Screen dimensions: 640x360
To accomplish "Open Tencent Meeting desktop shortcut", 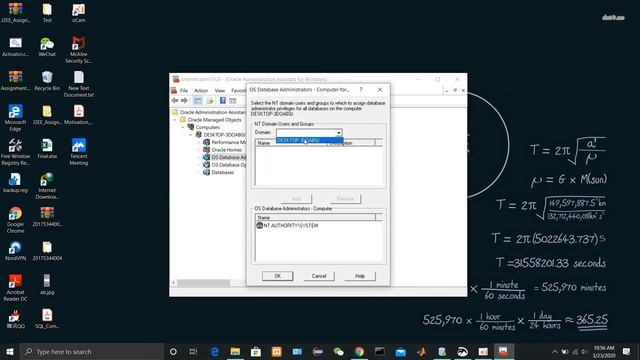I will (x=78, y=151).
